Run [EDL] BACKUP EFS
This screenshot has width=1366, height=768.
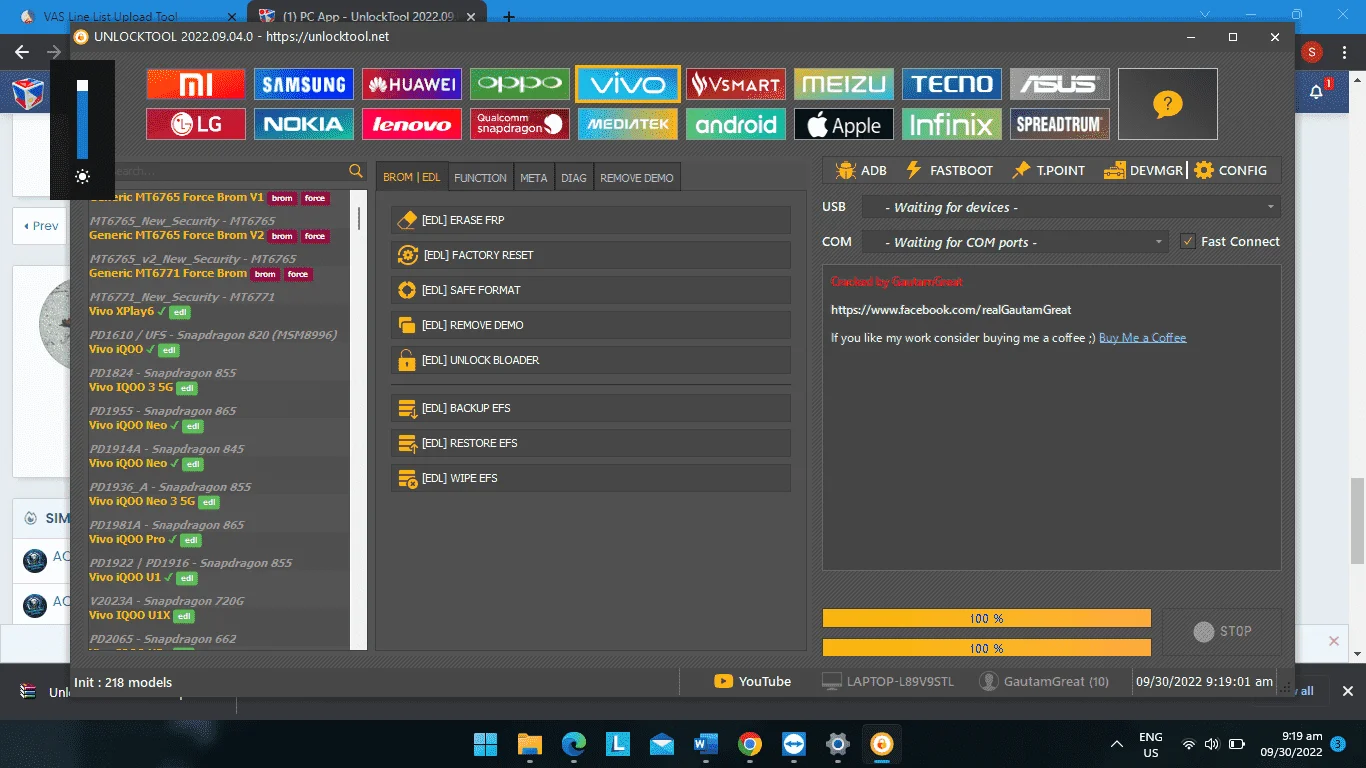pyautogui.click(x=590, y=408)
